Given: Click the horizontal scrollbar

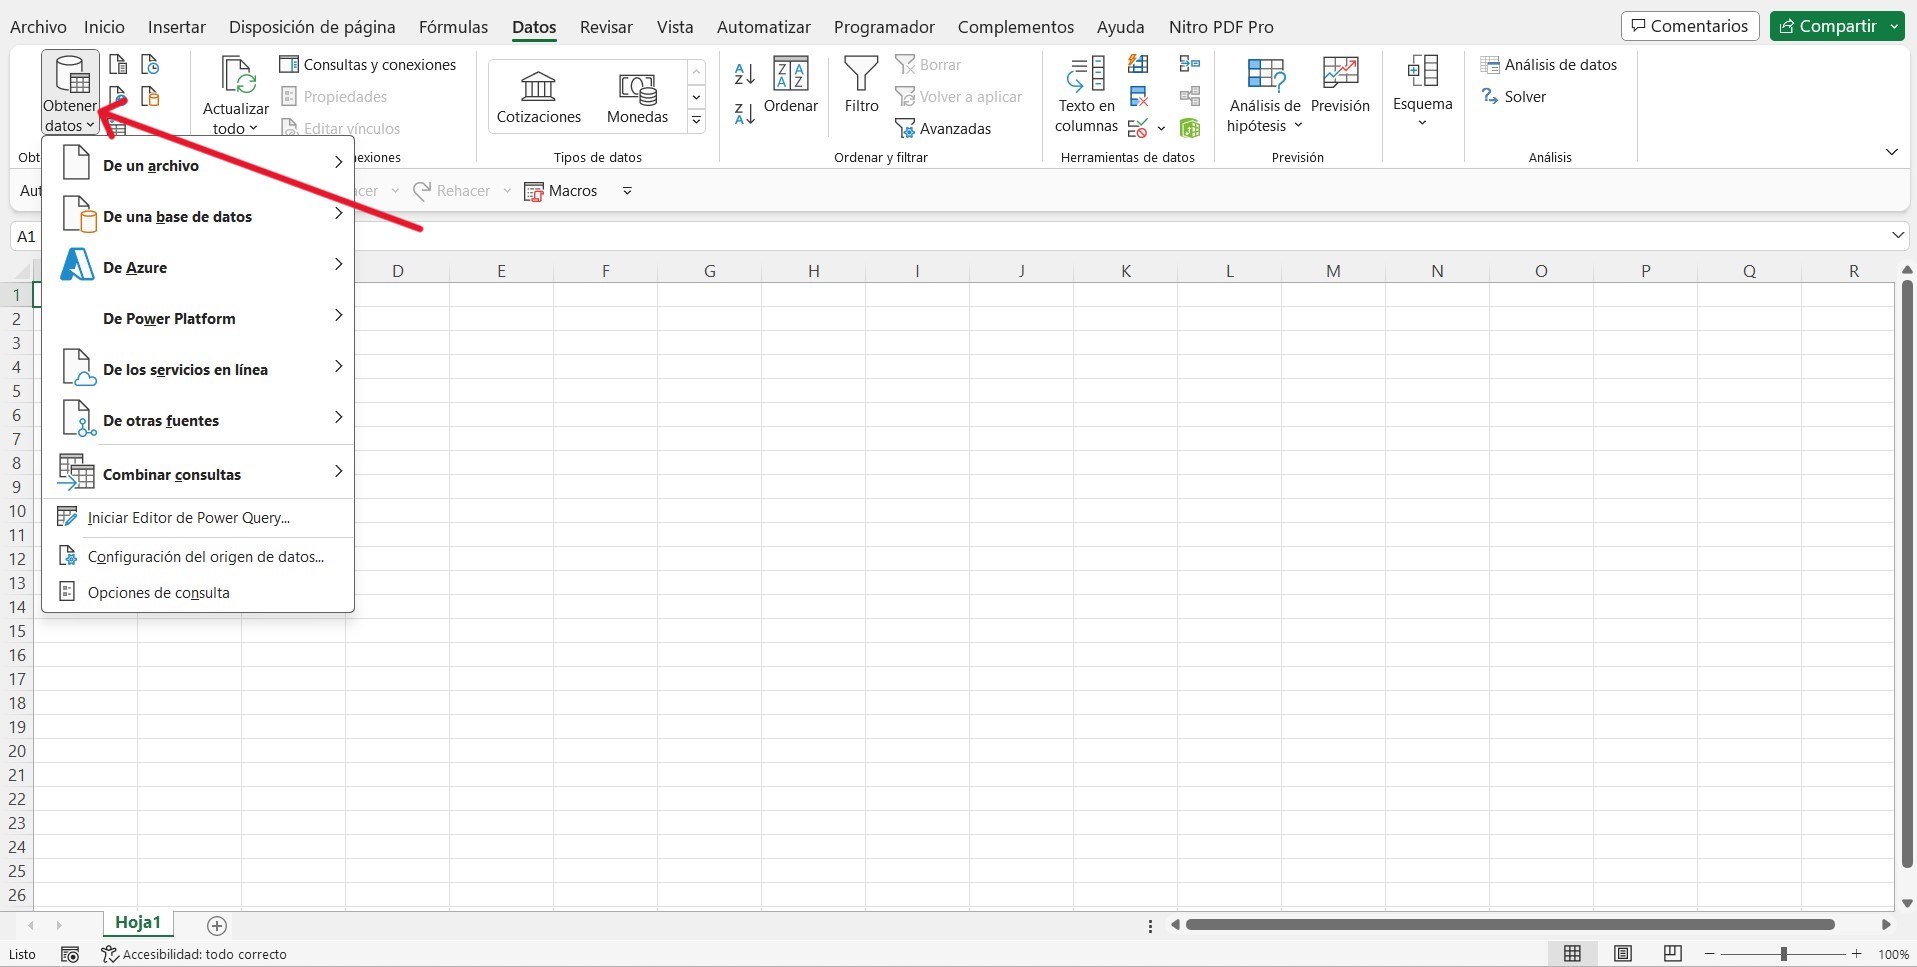Looking at the screenshot, I should pyautogui.click(x=1510, y=925).
